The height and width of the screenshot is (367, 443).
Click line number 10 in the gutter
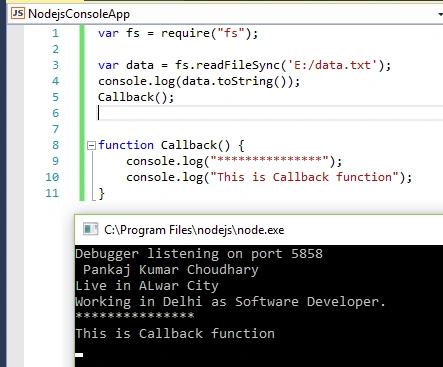52,177
